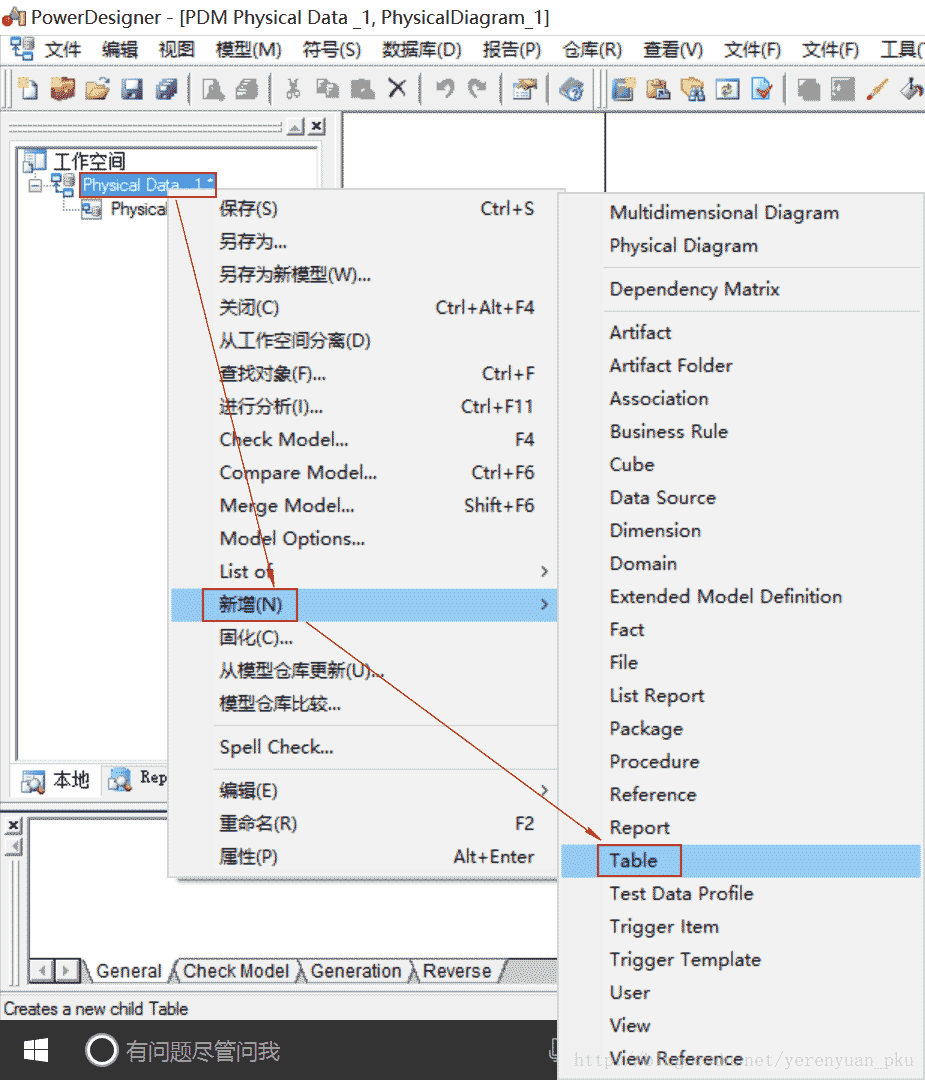Click the brown box icon beside New
This screenshot has height=1080, width=925.
(x=63, y=89)
